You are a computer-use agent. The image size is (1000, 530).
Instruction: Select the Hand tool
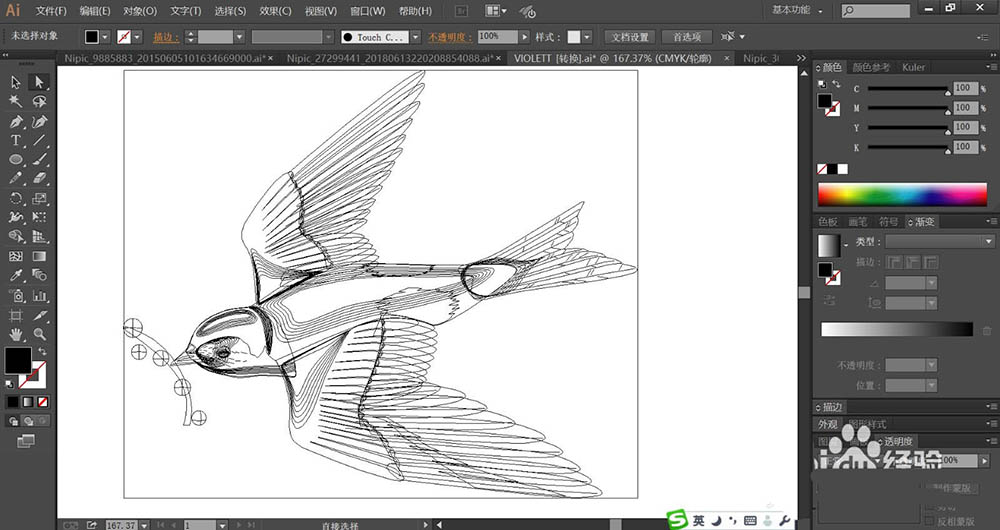[x=16, y=334]
